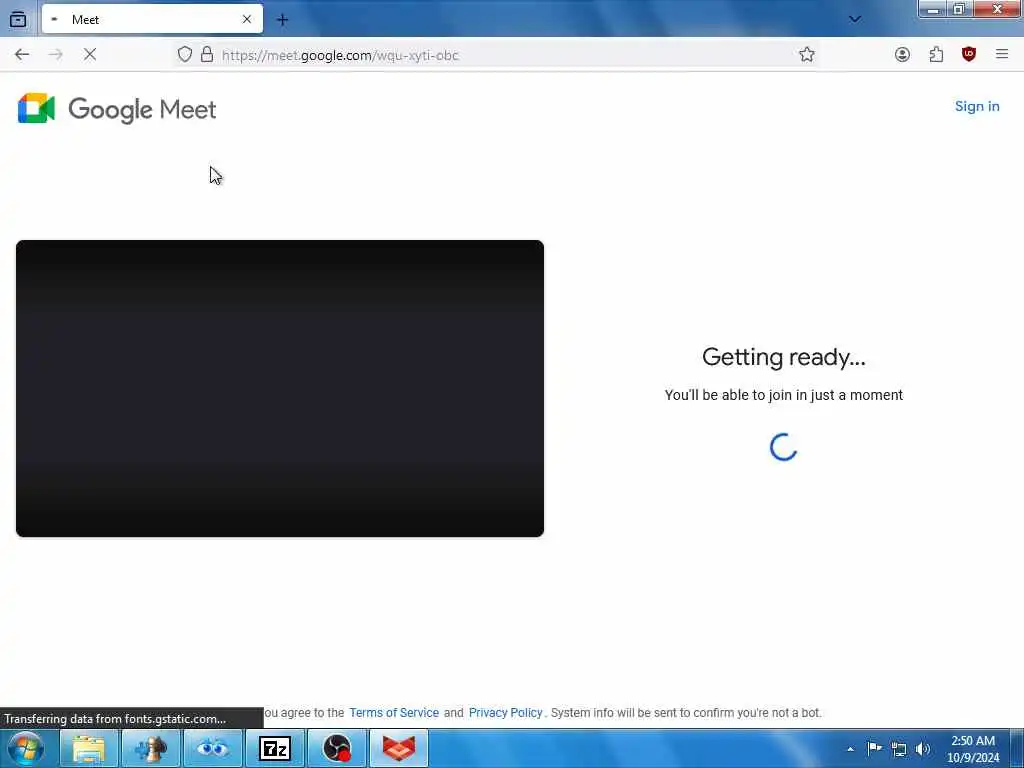Image resolution: width=1024 pixels, height=768 pixels.
Task: Expand the list all tabs chevron
Action: (x=854, y=20)
